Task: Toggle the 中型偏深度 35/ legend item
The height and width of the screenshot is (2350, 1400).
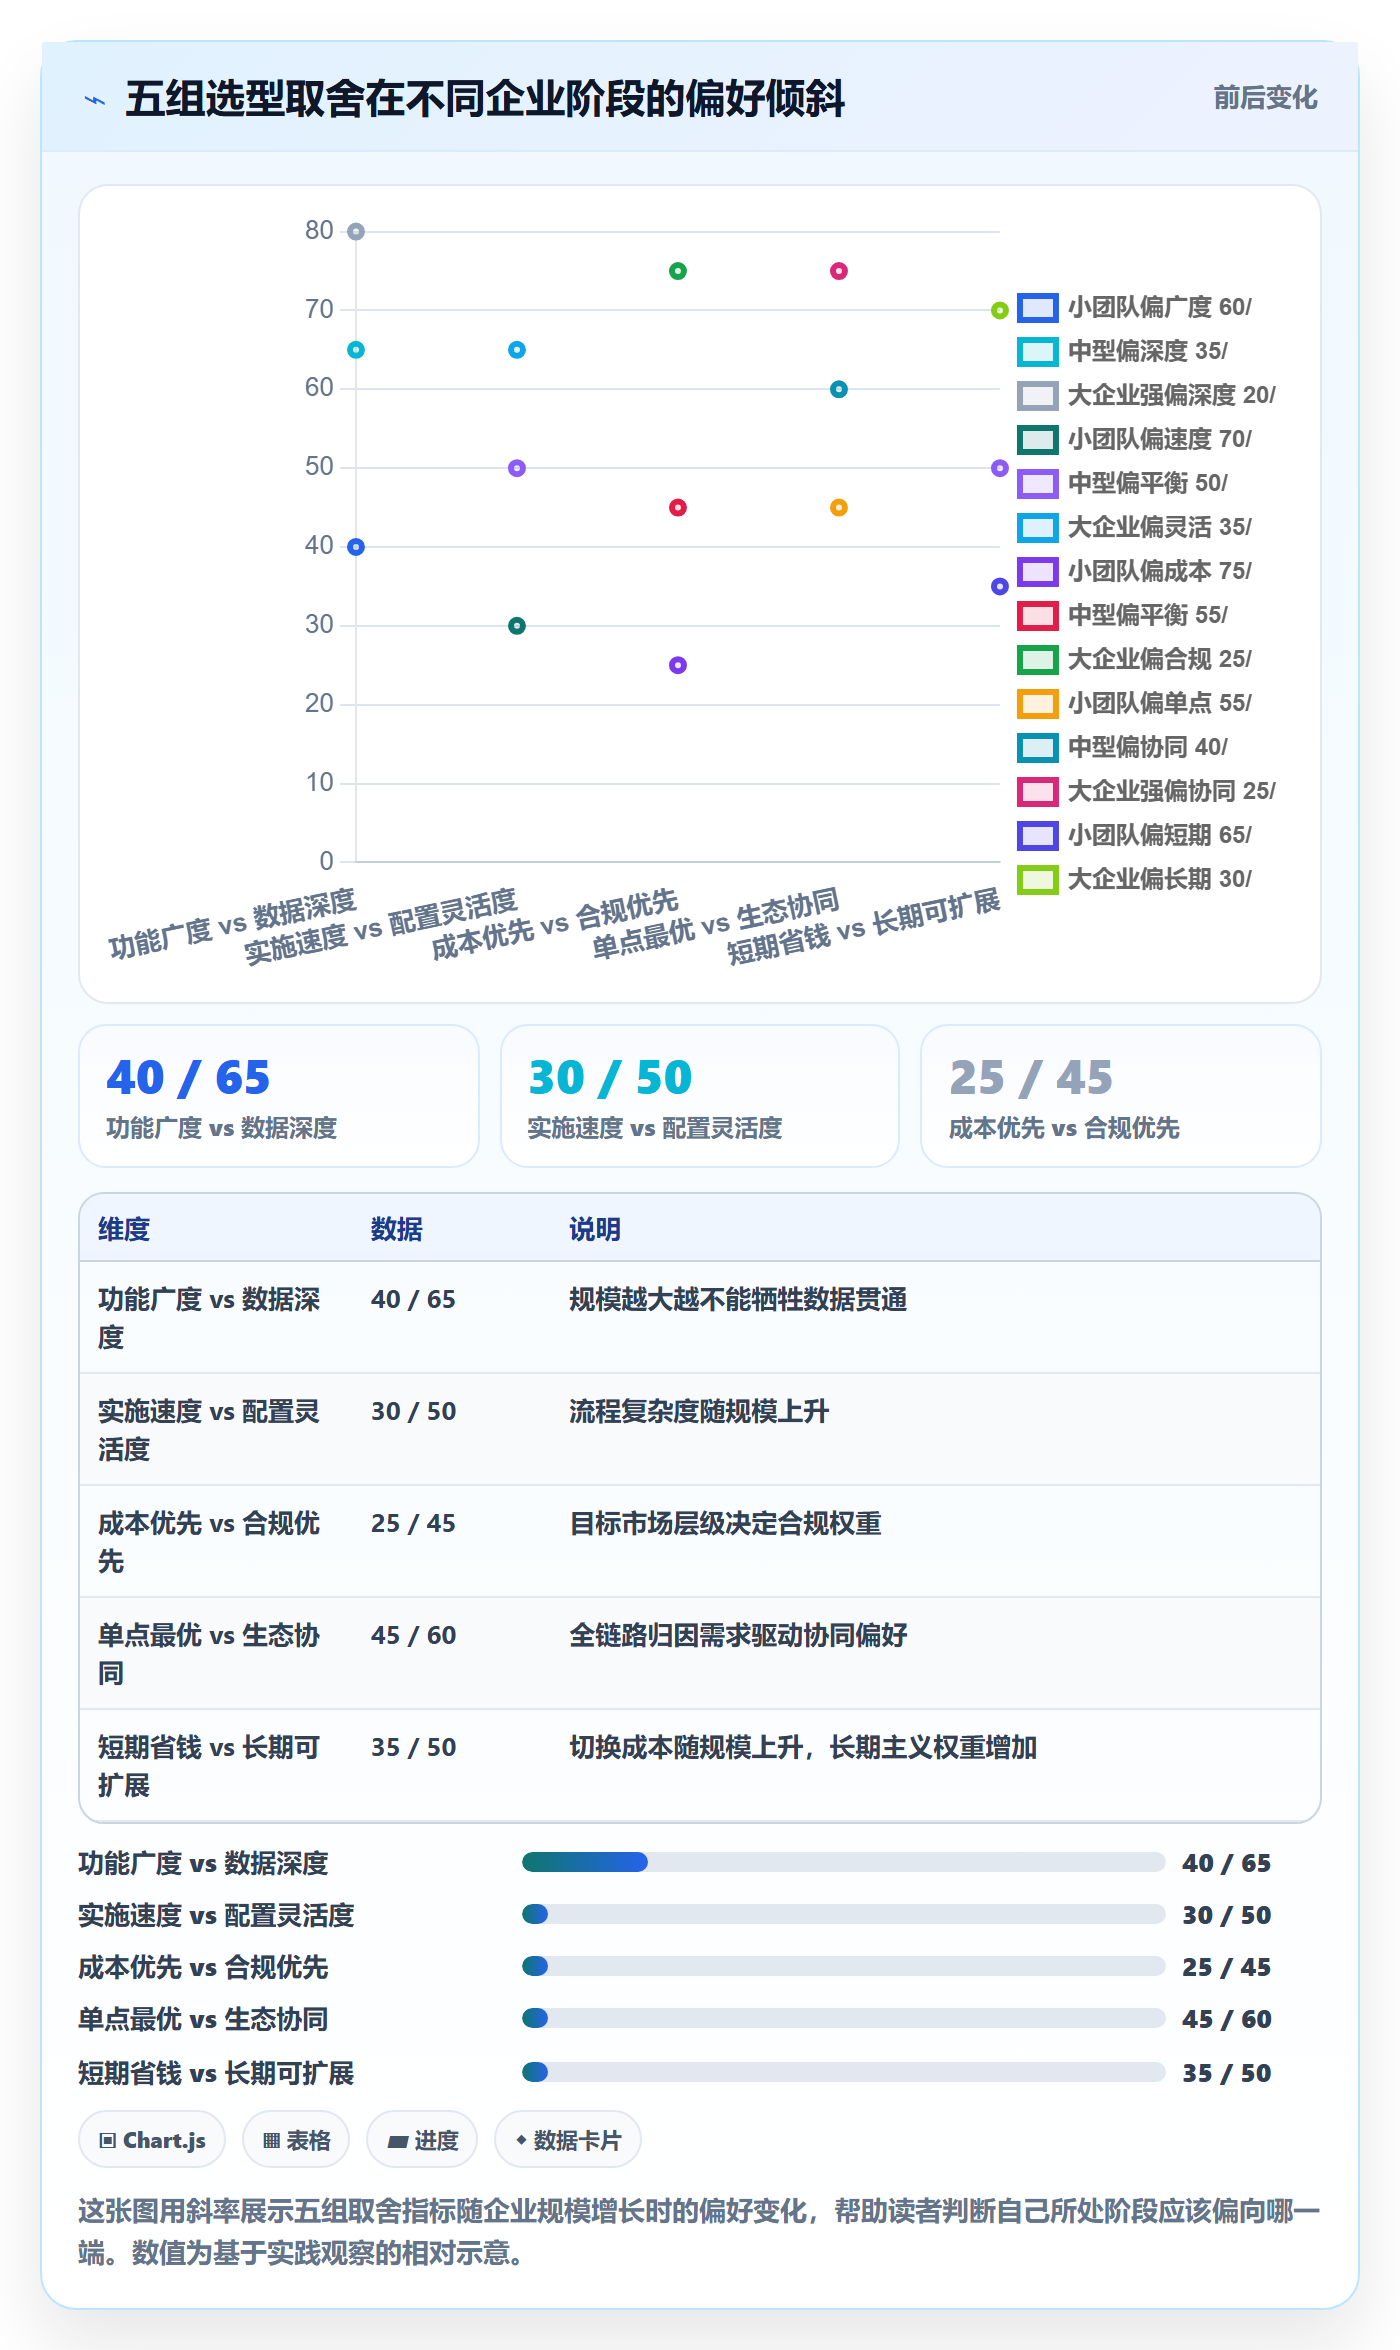Action: pos(1122,351)
